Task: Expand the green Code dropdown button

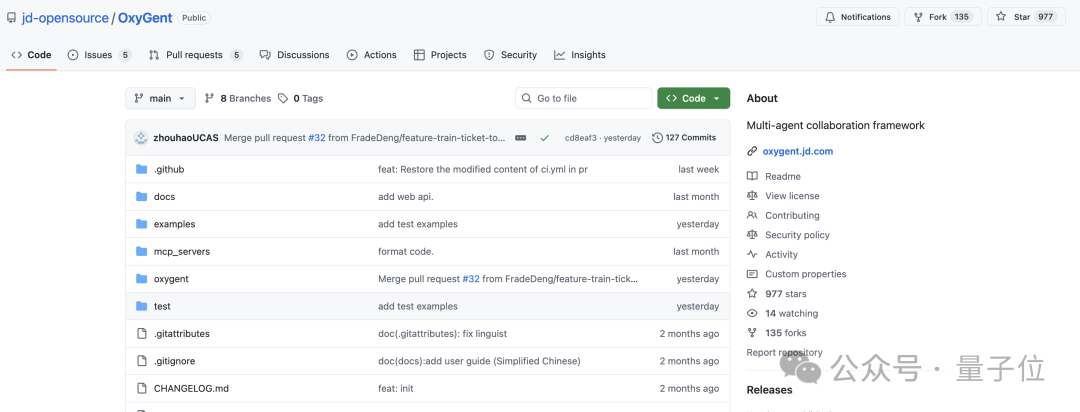Action: 693,98
